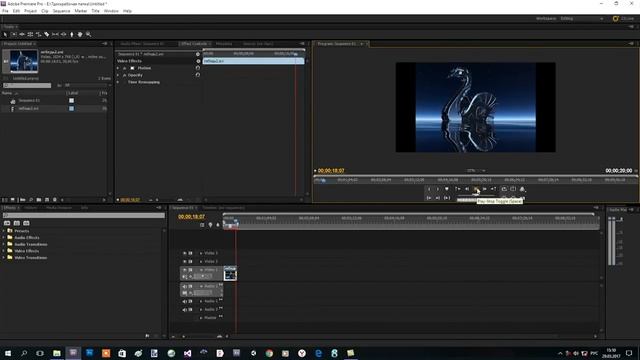Expand the Motion effect properties
This screenshot has height=360, width=640.
(x=118, y=68)
